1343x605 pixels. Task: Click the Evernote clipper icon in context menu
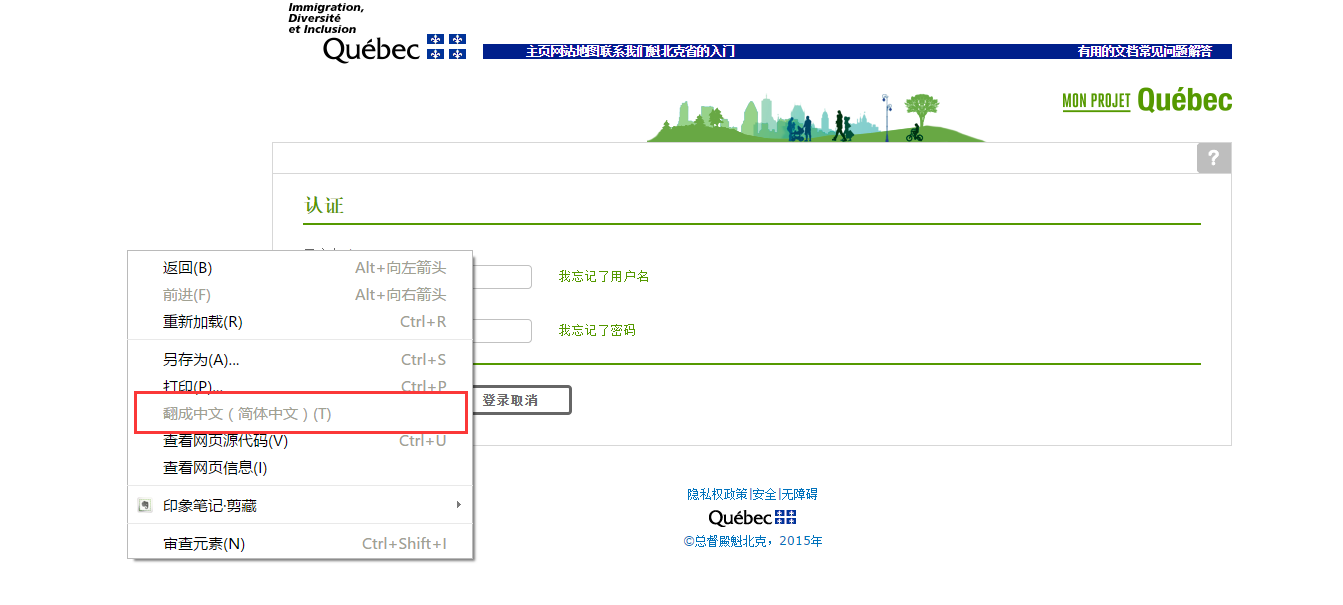pyautogui.click(x=145, y=506)
